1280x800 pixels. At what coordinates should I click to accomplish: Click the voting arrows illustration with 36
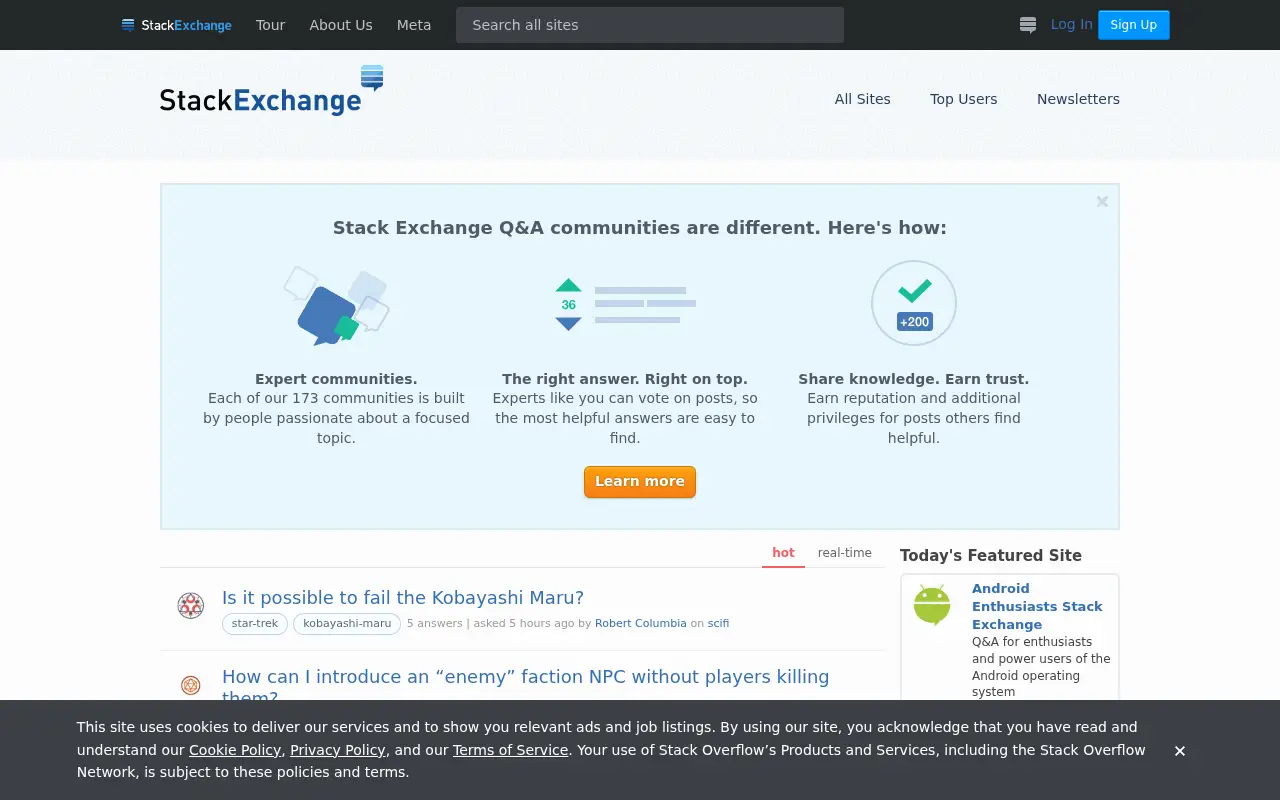(x=625, y=304)
